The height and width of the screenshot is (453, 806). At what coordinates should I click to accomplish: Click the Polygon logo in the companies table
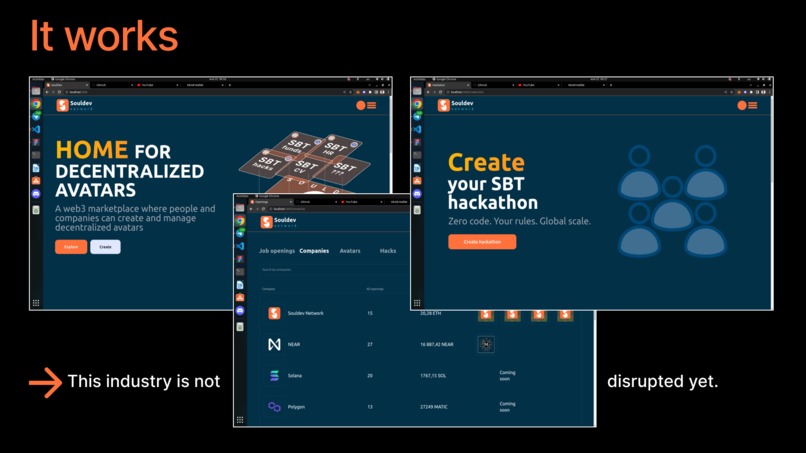pyautogui.click(x=274, y=407)
